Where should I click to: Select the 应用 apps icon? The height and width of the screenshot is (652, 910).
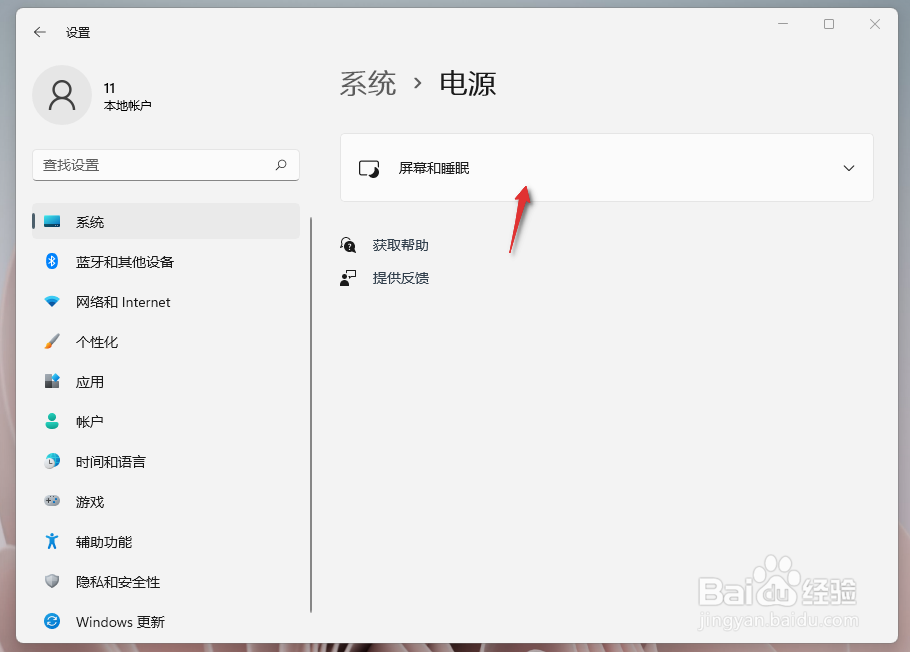point(51,381)
